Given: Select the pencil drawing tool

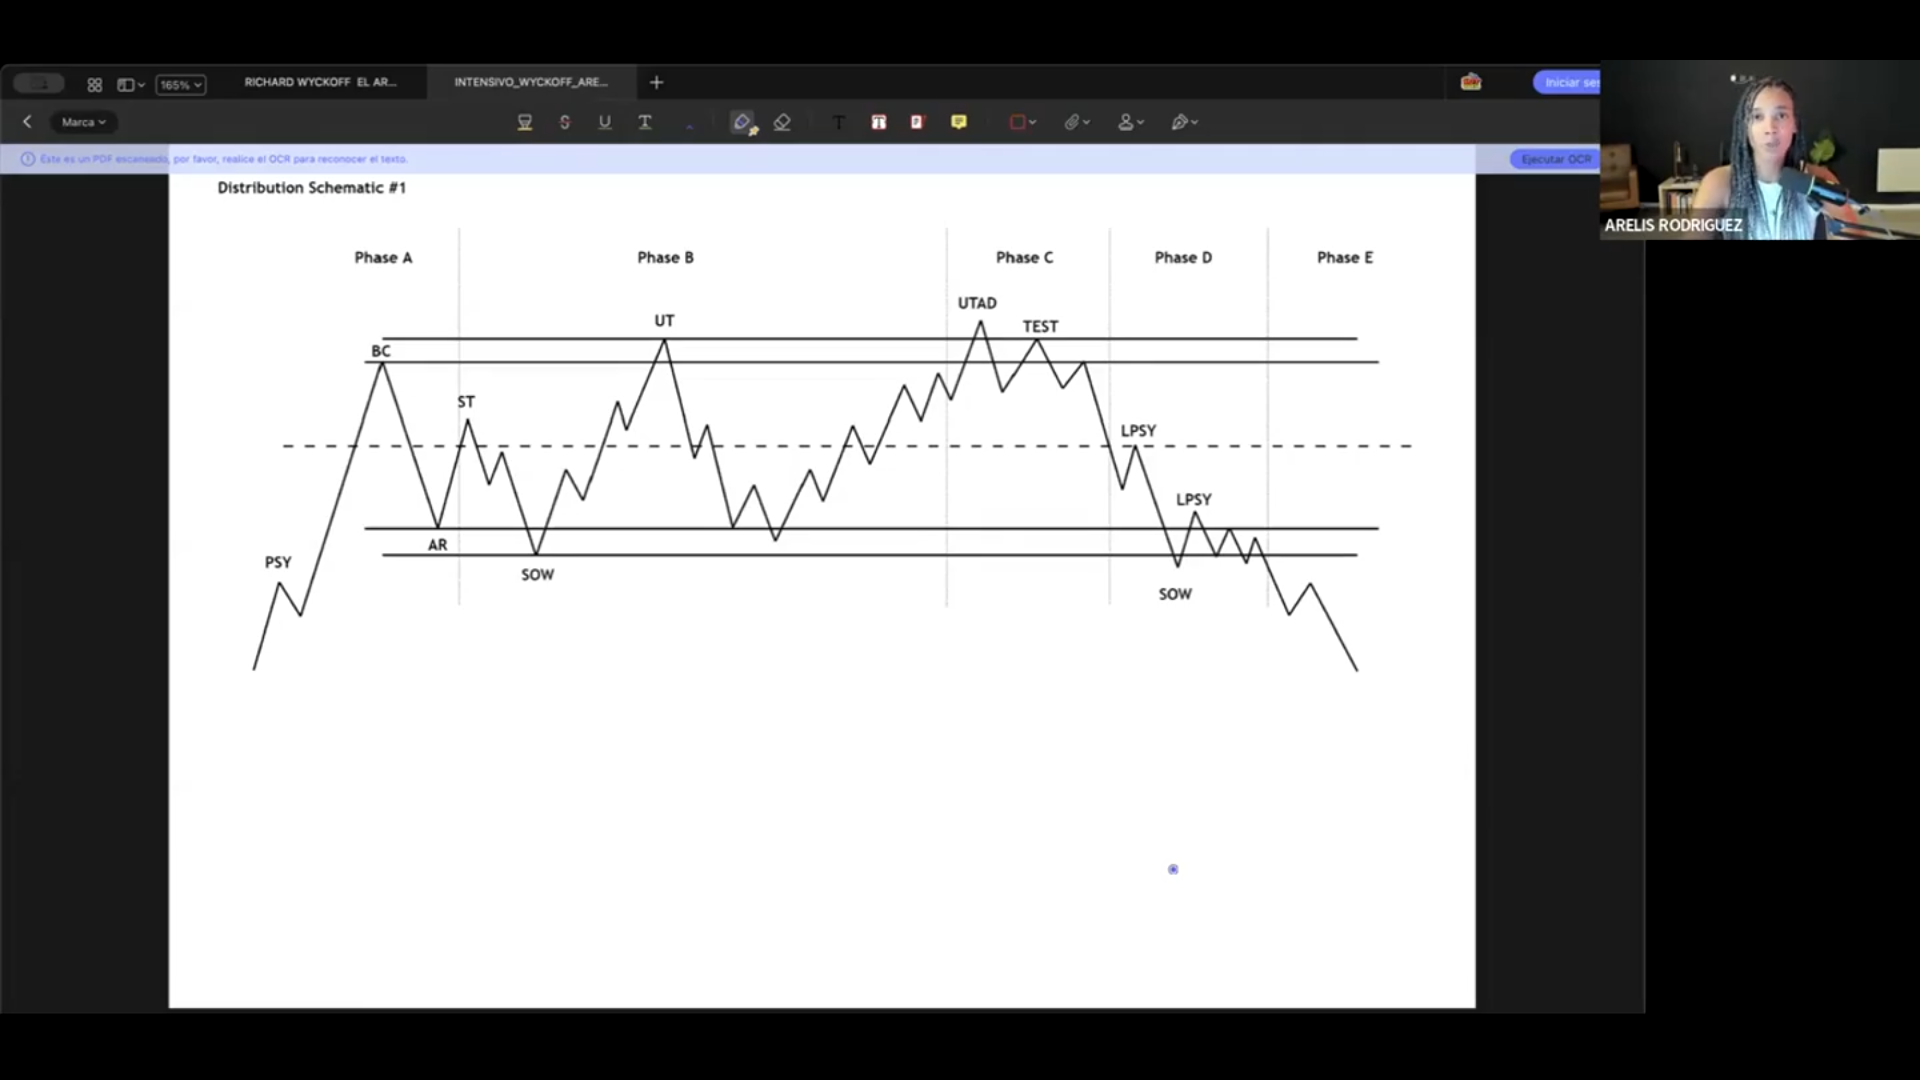Looking at the screenshot, I should pyautogui.click(x=742, y=122).
